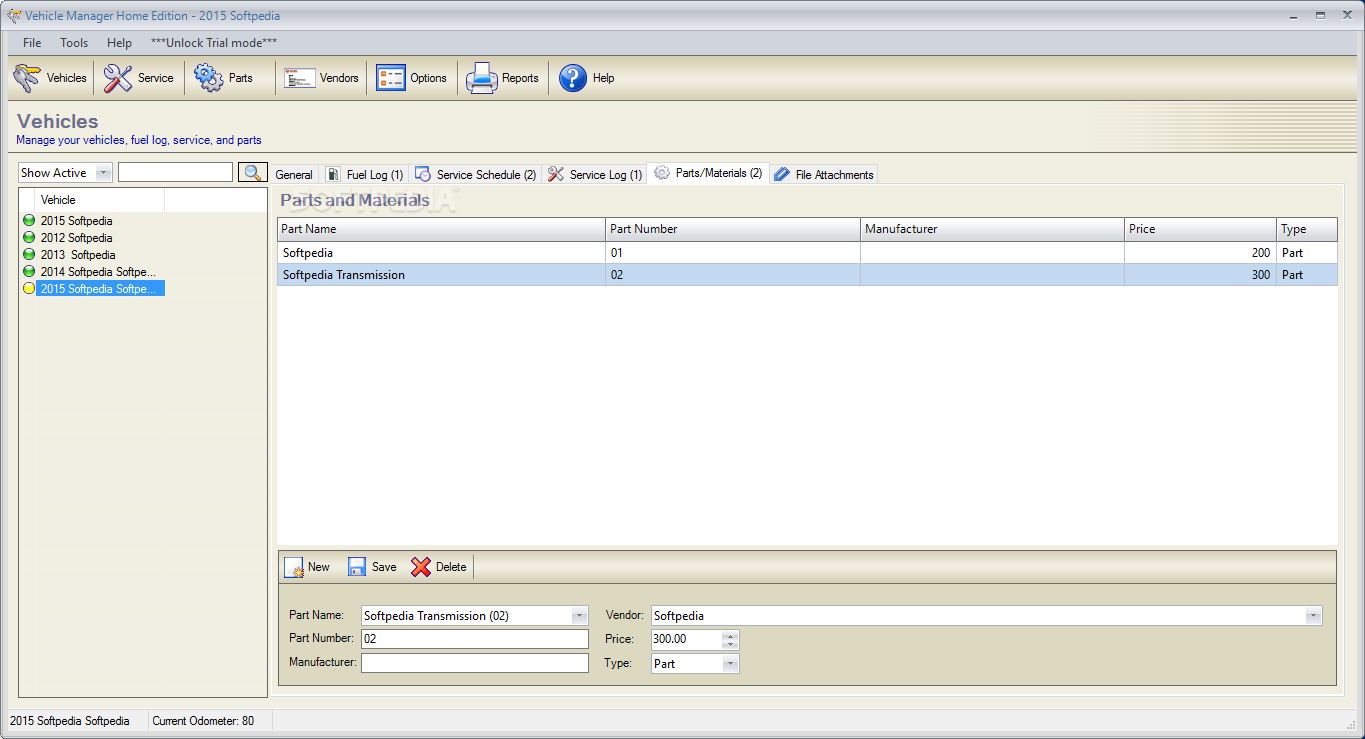
Task: Expand the Show Active filter dropdown
Action: (104, 173)
